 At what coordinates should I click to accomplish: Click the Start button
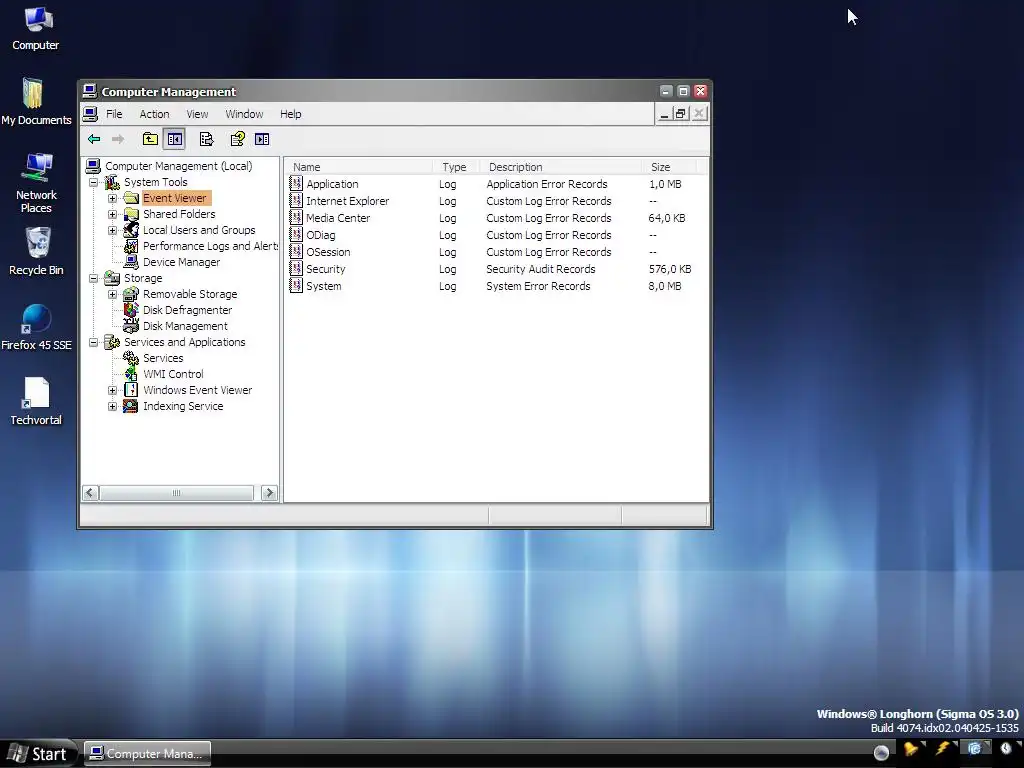click(39, 754)
